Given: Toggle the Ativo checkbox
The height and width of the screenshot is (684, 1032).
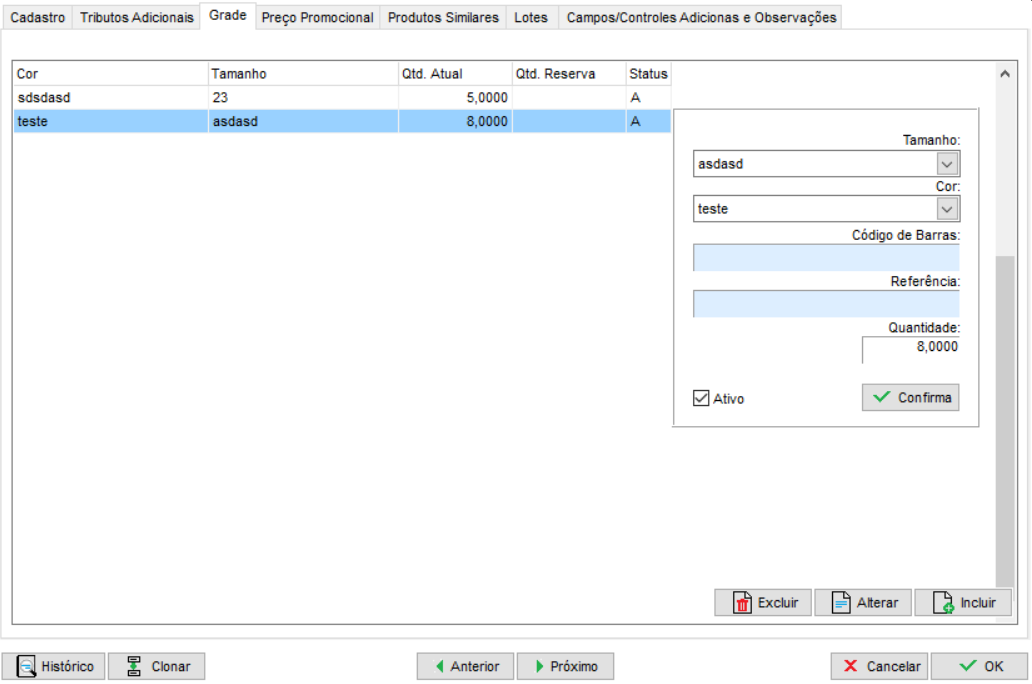Looking at the screenshot, I should (701, 398).
